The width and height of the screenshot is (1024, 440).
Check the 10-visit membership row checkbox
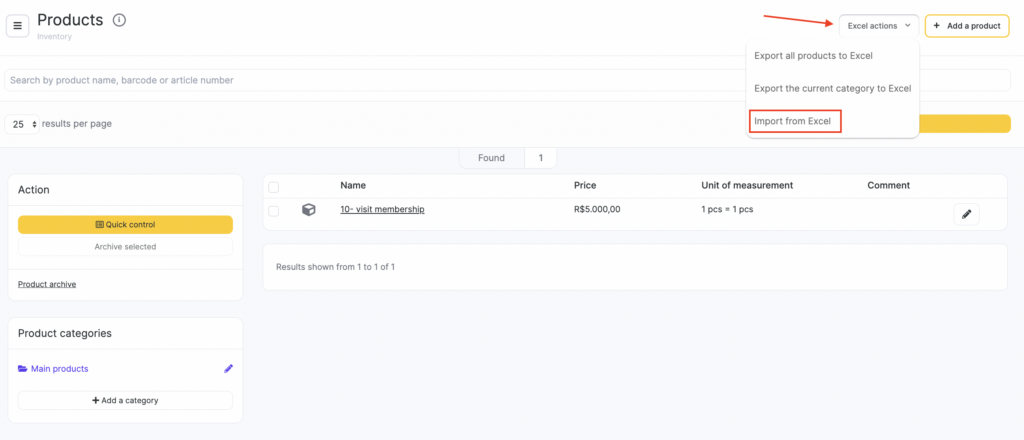pos(274,210)
